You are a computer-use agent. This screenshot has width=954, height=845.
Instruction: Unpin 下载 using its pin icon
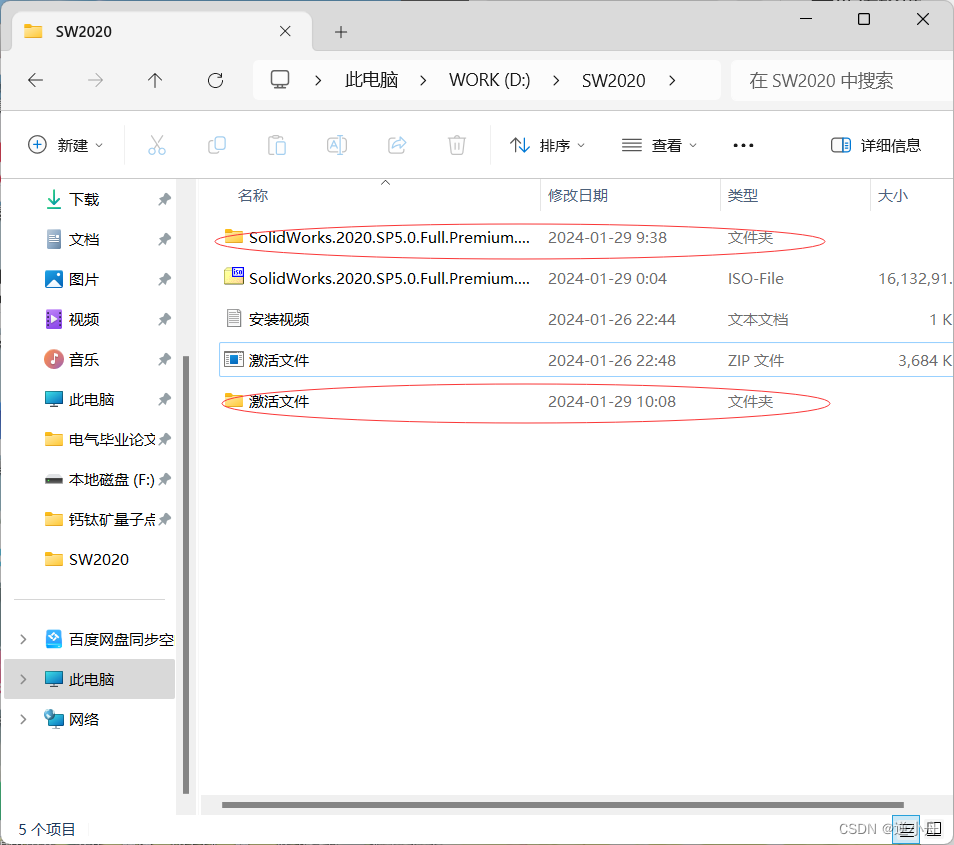pos(164,200)
